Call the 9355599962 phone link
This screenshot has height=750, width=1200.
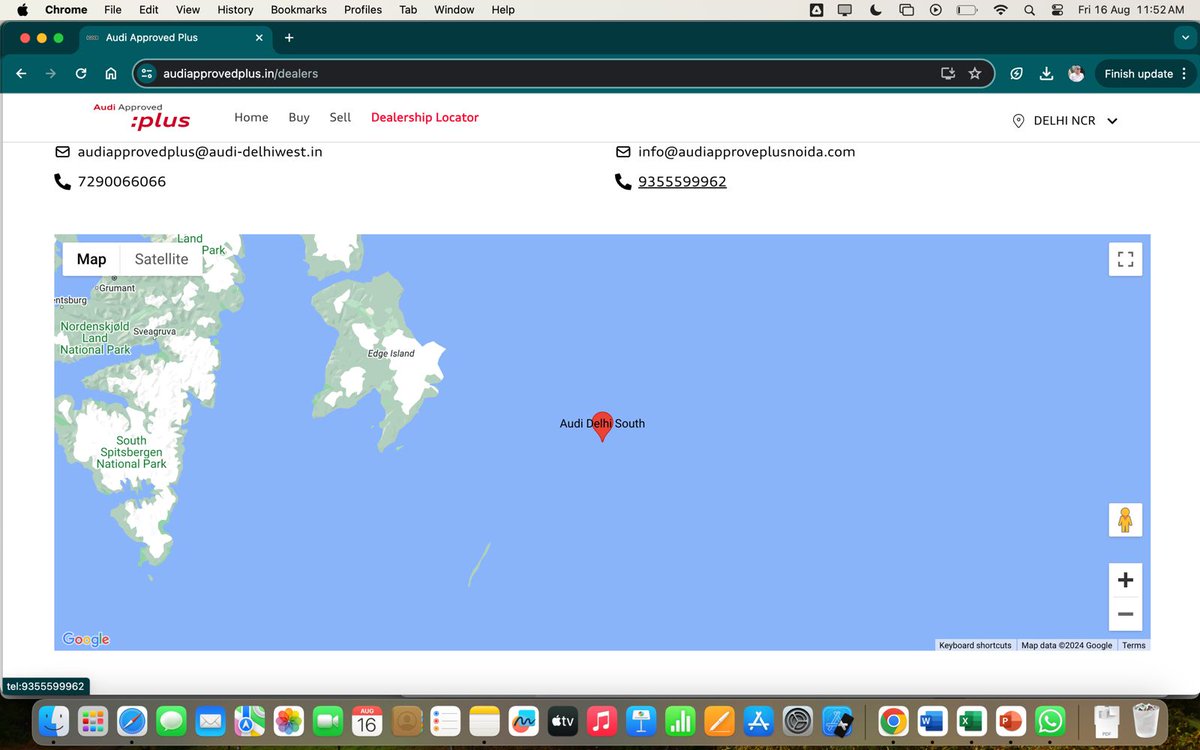coord(682,182)
